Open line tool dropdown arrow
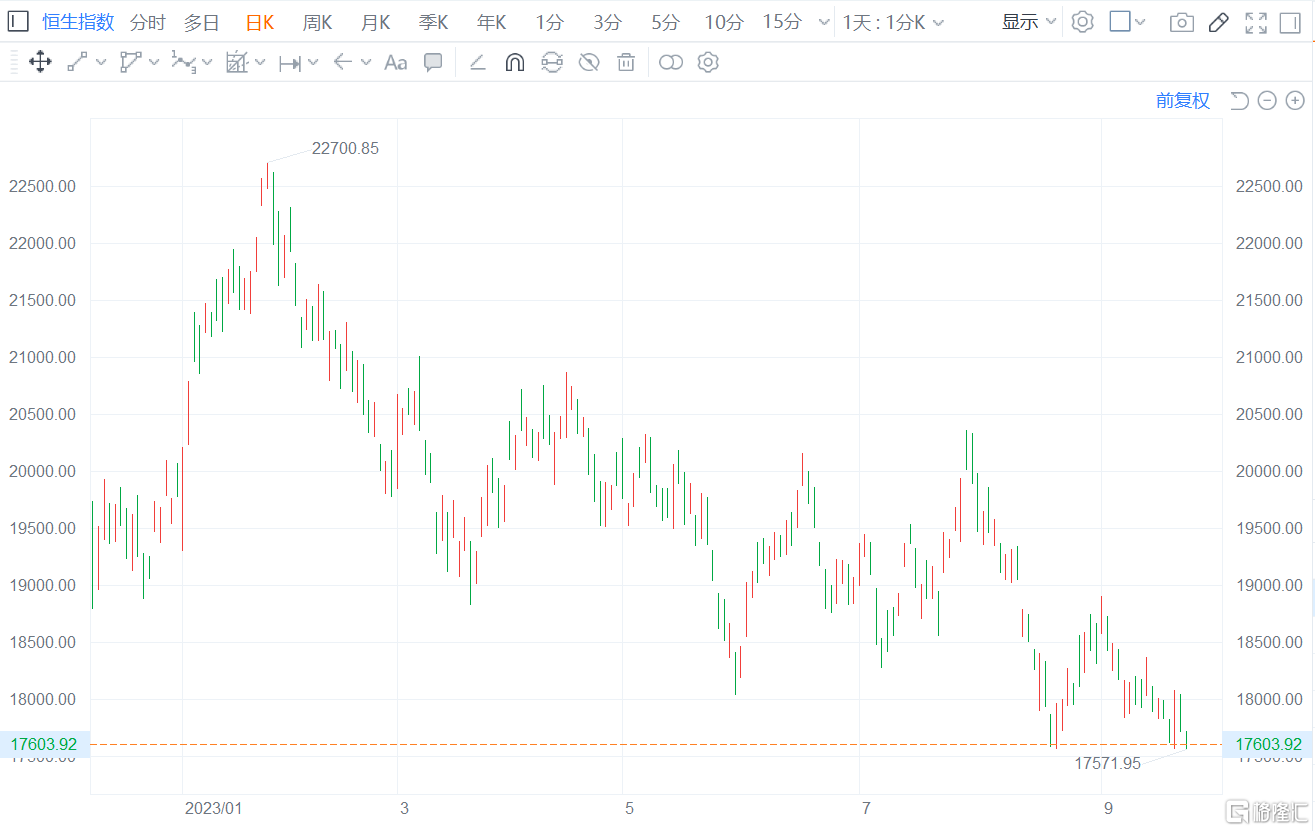 (x=101, y=63)
